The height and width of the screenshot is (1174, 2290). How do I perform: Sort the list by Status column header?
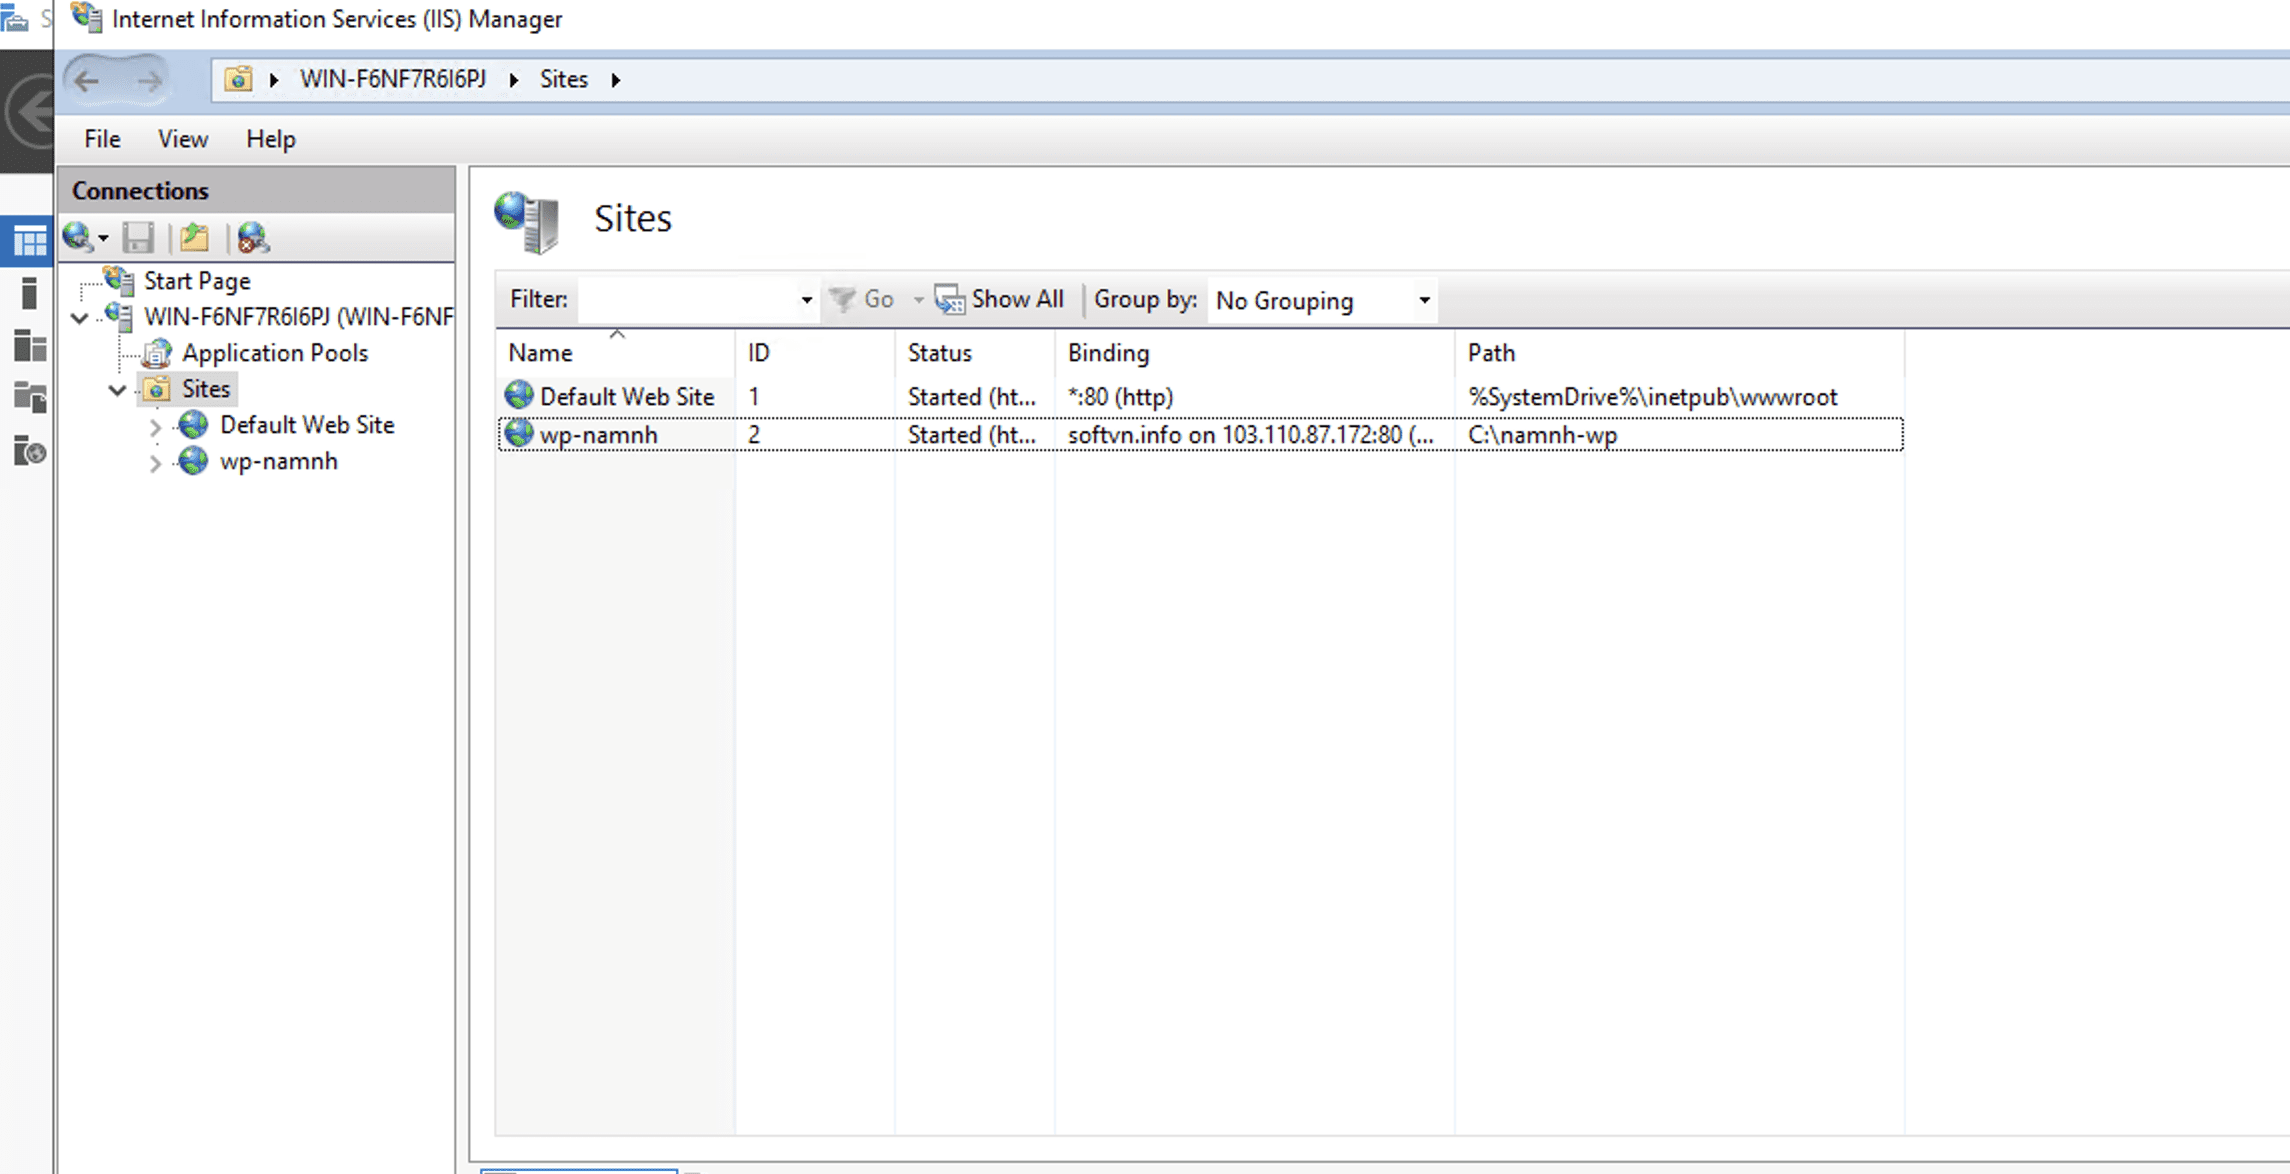(939, 353)
